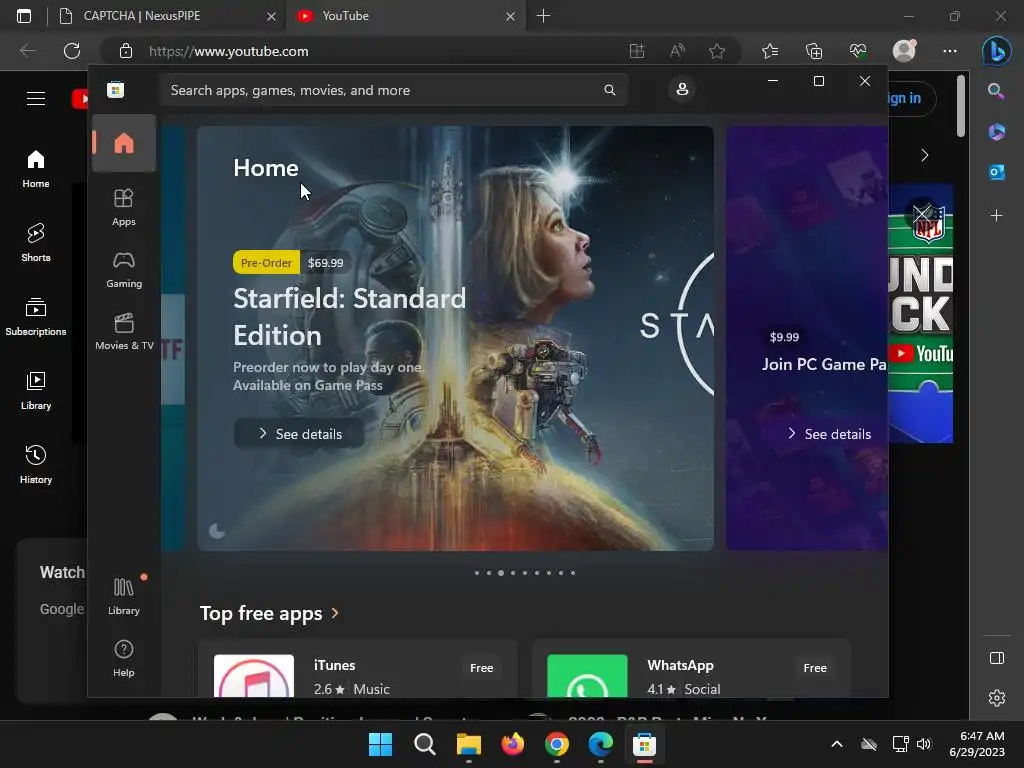The height and width of the screenshot is (768, 1024).
Task: Open Edge Settings and more menu
Action: coord(950,51)
